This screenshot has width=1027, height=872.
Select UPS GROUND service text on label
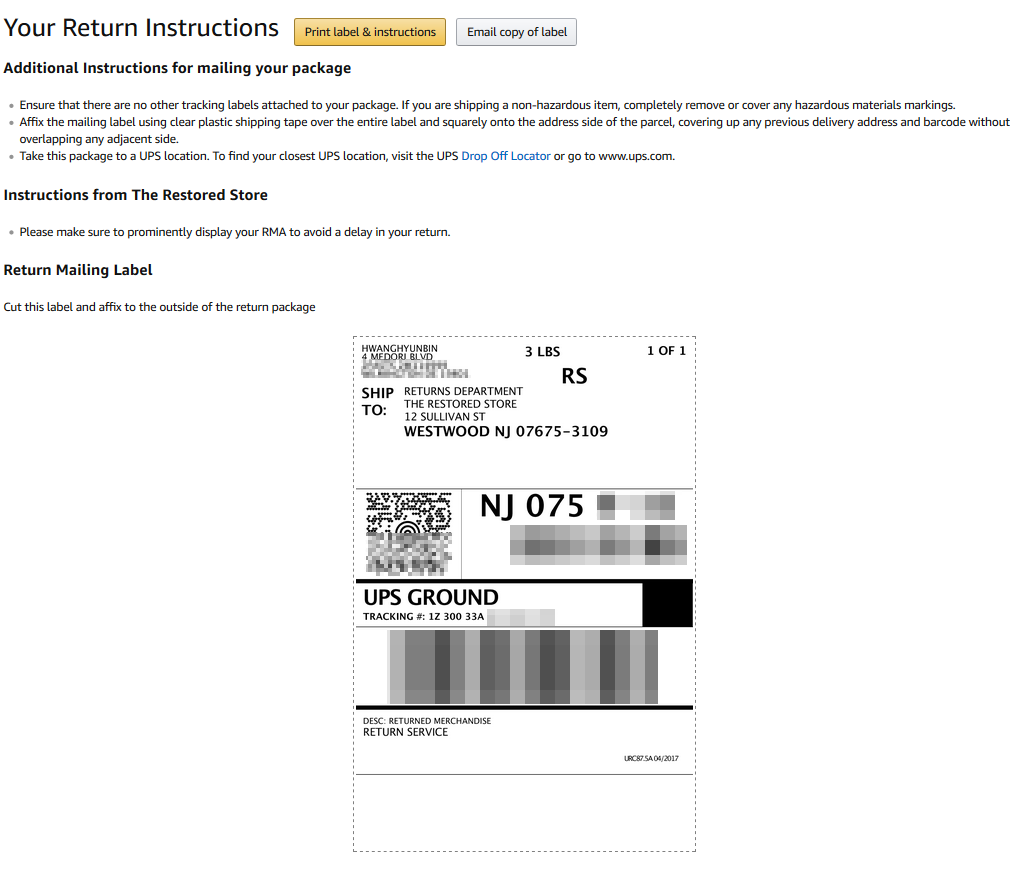click(x=430, y=597)
